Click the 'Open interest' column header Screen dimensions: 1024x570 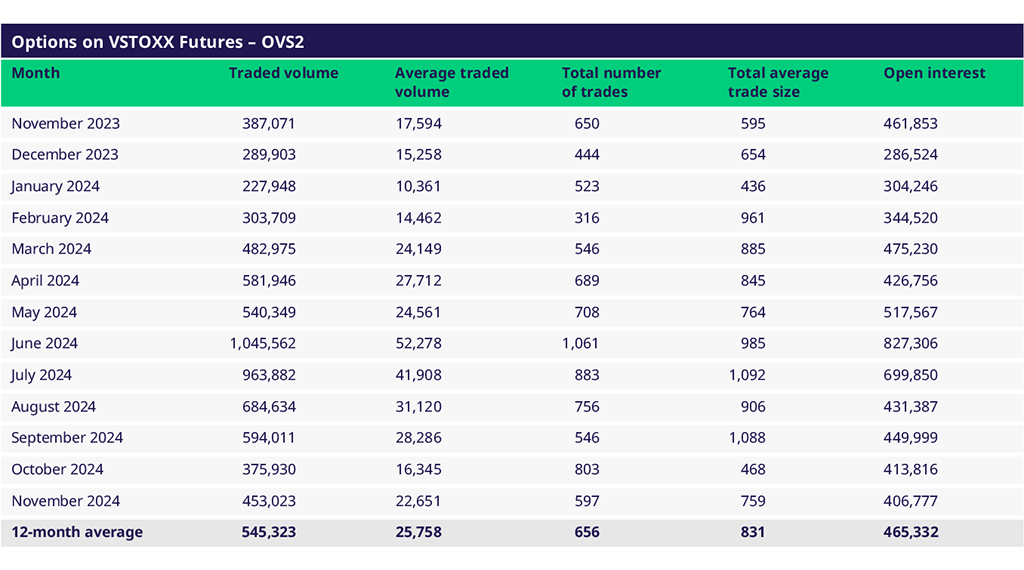click(934, 73)
